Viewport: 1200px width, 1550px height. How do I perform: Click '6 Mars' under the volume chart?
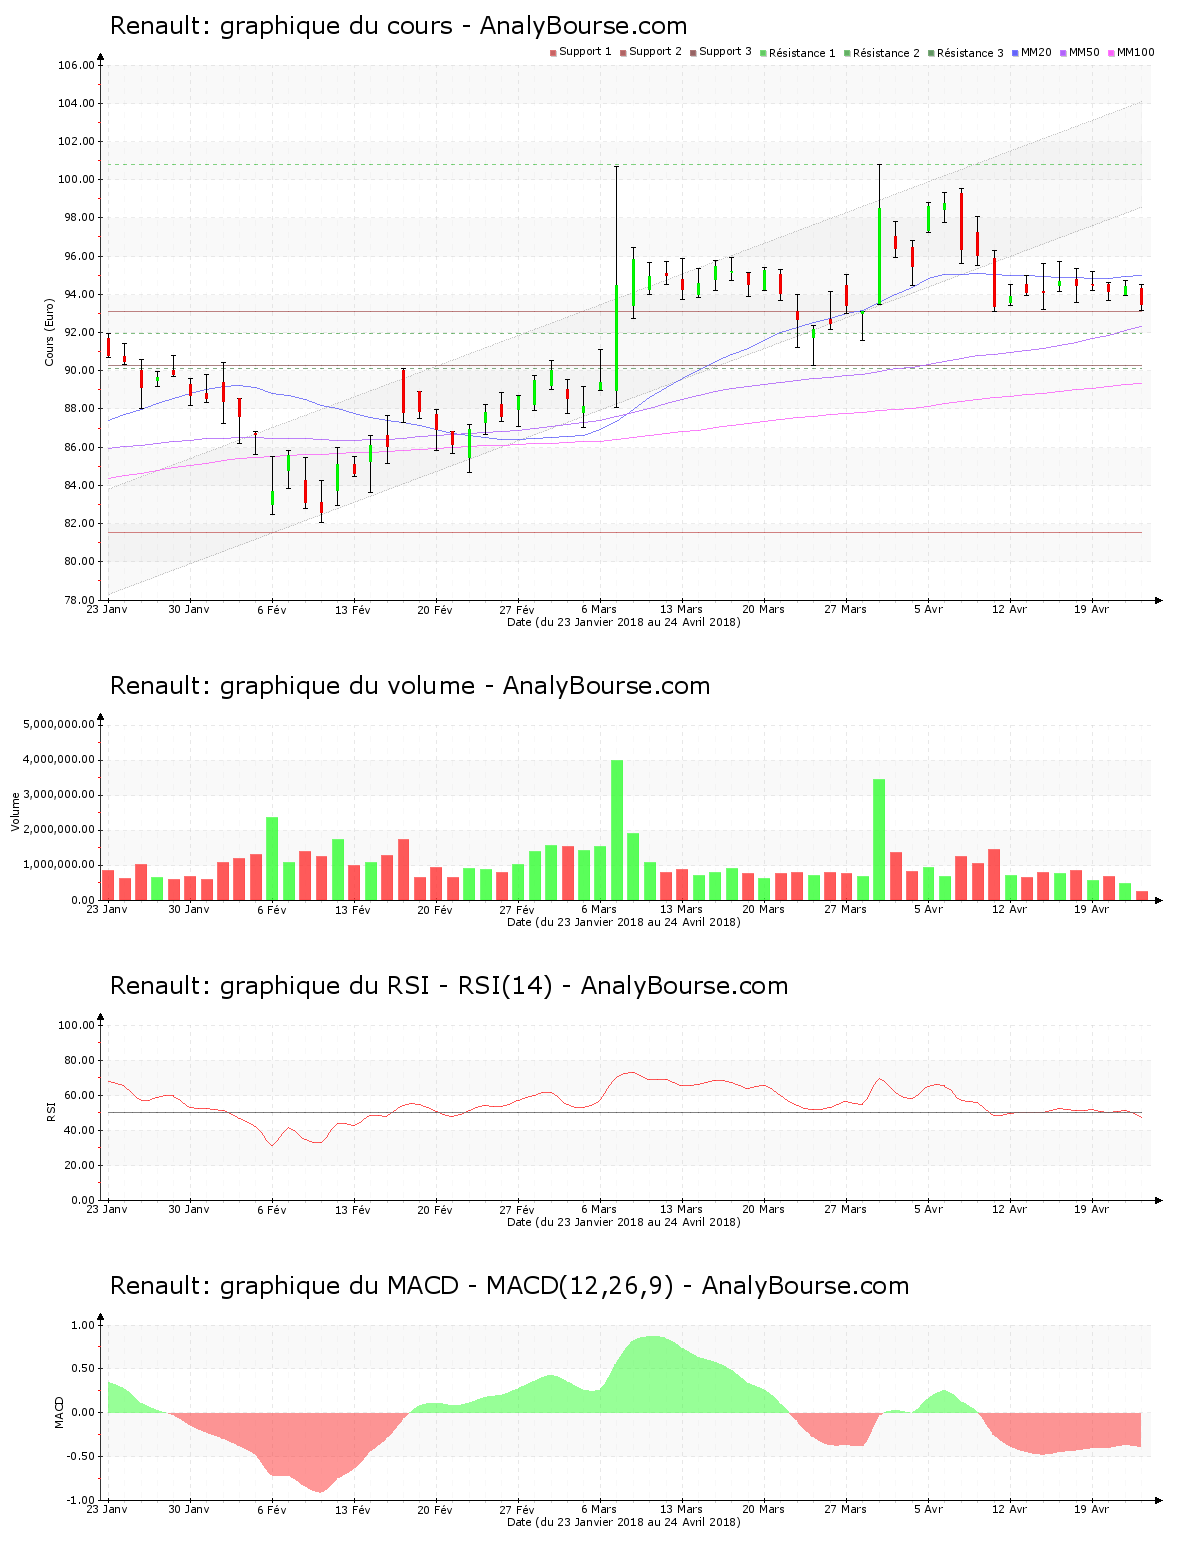point(599,909)
